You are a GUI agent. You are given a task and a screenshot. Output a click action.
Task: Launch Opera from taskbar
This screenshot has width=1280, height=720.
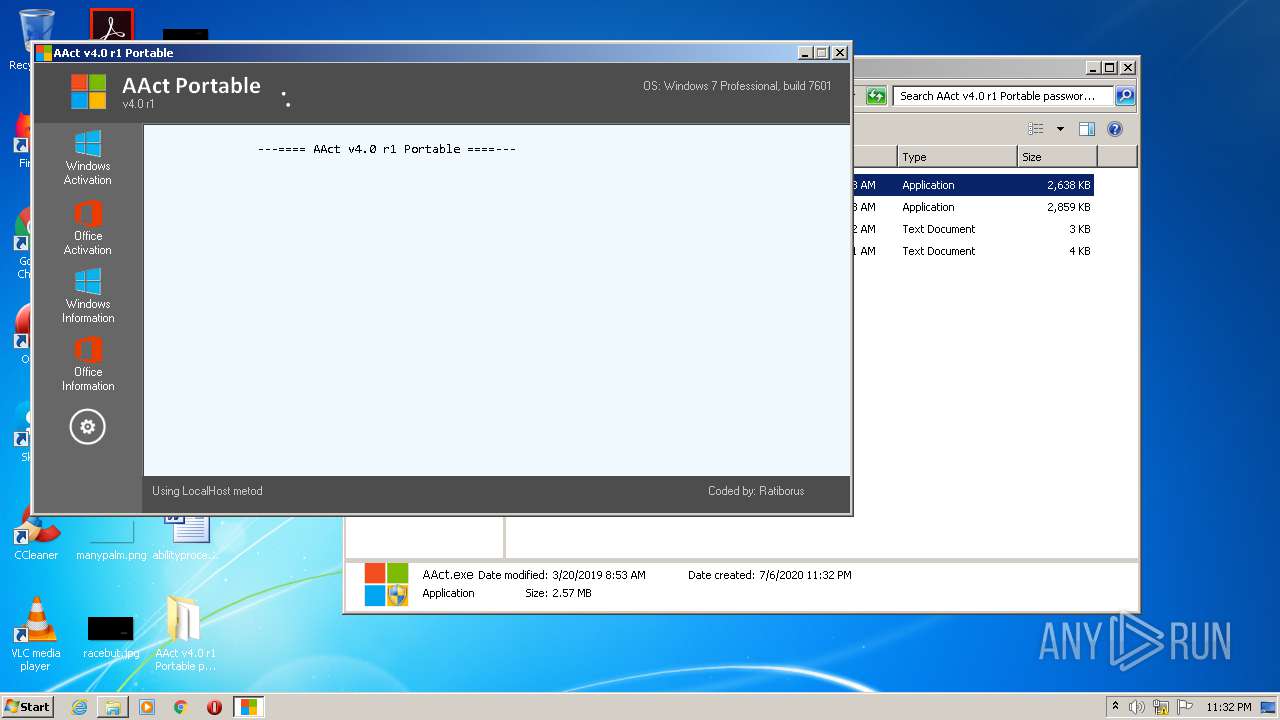tap(214, 707)
